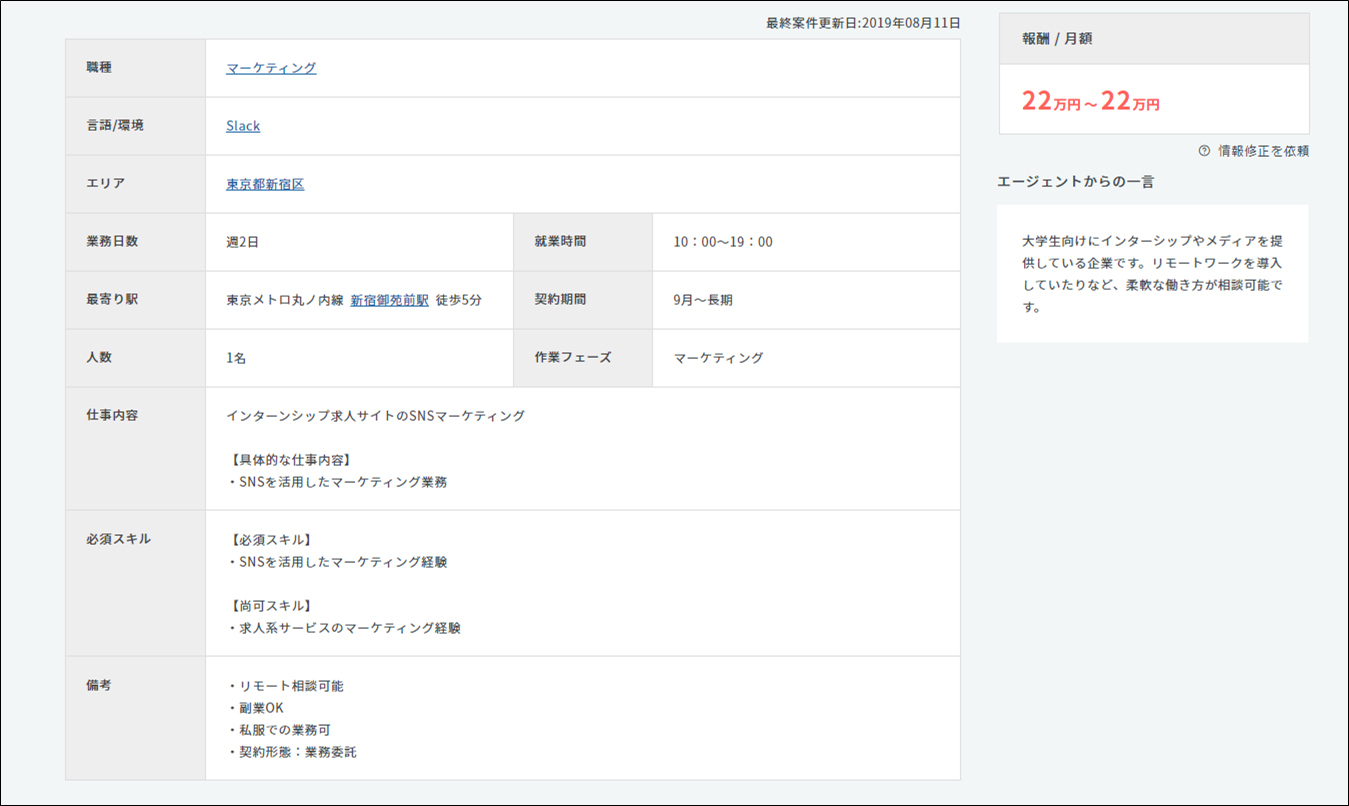Viewport: 1349px width, 806px height.
Task: Click the エージェントからの一言 heading
Action: point(1075,181)
